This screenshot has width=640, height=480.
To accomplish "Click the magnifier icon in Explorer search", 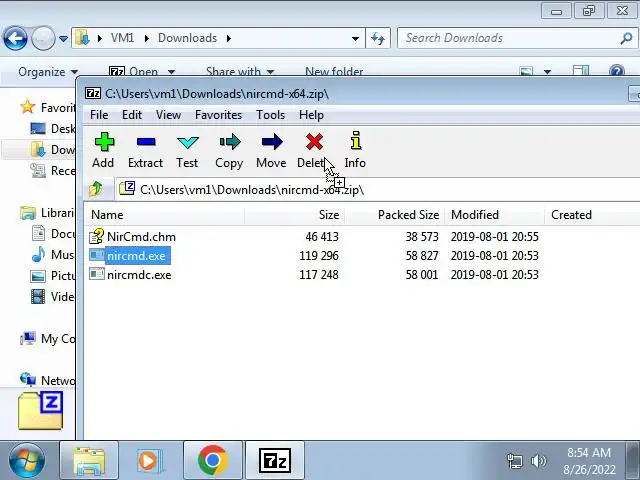I will tap(626, 38).
